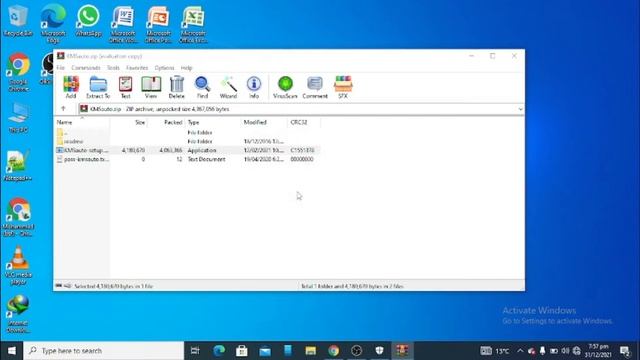This screenshot has height=360, width=640.
Task: Click the taskbar 'Type here to search' box
Action: click(104, 351)
